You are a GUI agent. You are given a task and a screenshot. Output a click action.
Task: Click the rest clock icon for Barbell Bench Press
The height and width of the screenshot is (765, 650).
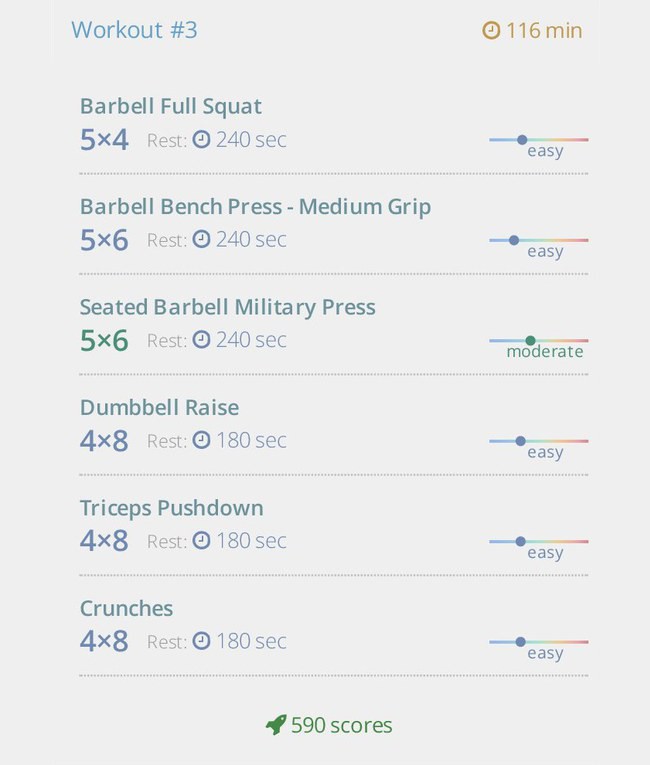coord(201,240)
